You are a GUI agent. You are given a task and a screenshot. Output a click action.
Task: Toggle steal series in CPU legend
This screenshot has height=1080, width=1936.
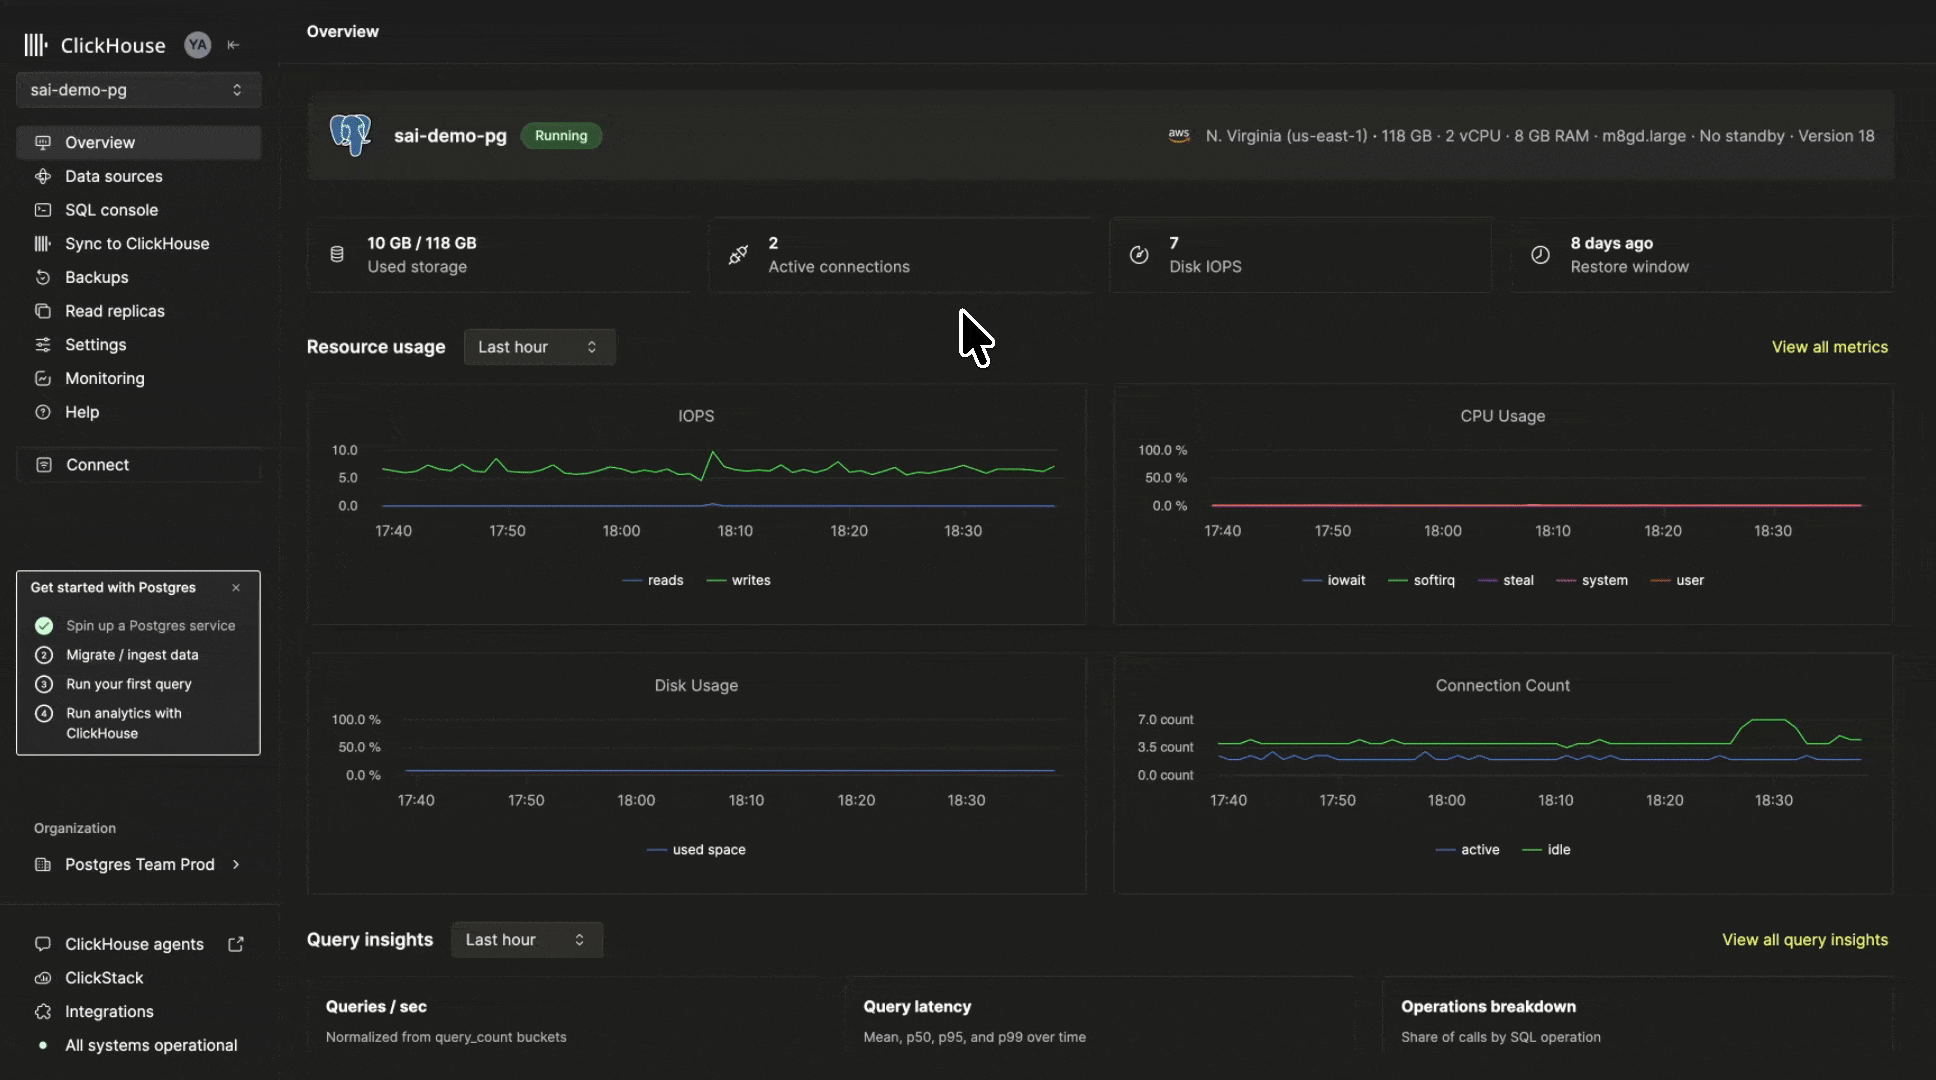pyautogui.click(x=1506, y=580)
